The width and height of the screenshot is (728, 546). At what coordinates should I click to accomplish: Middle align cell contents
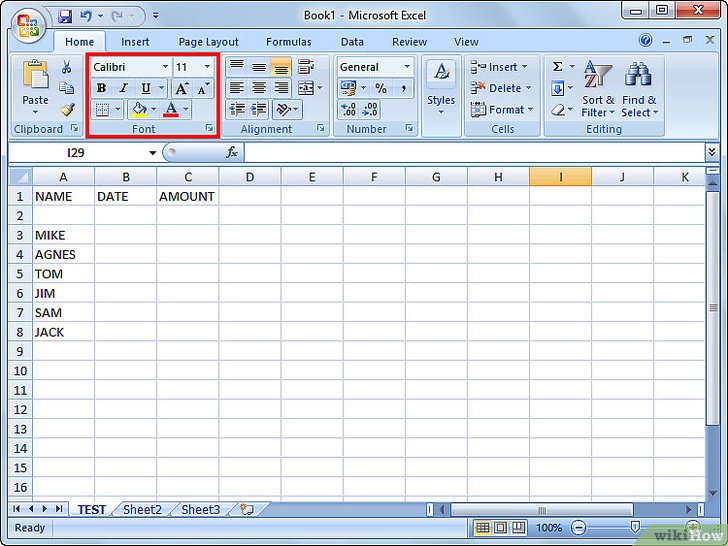[259, 66]
